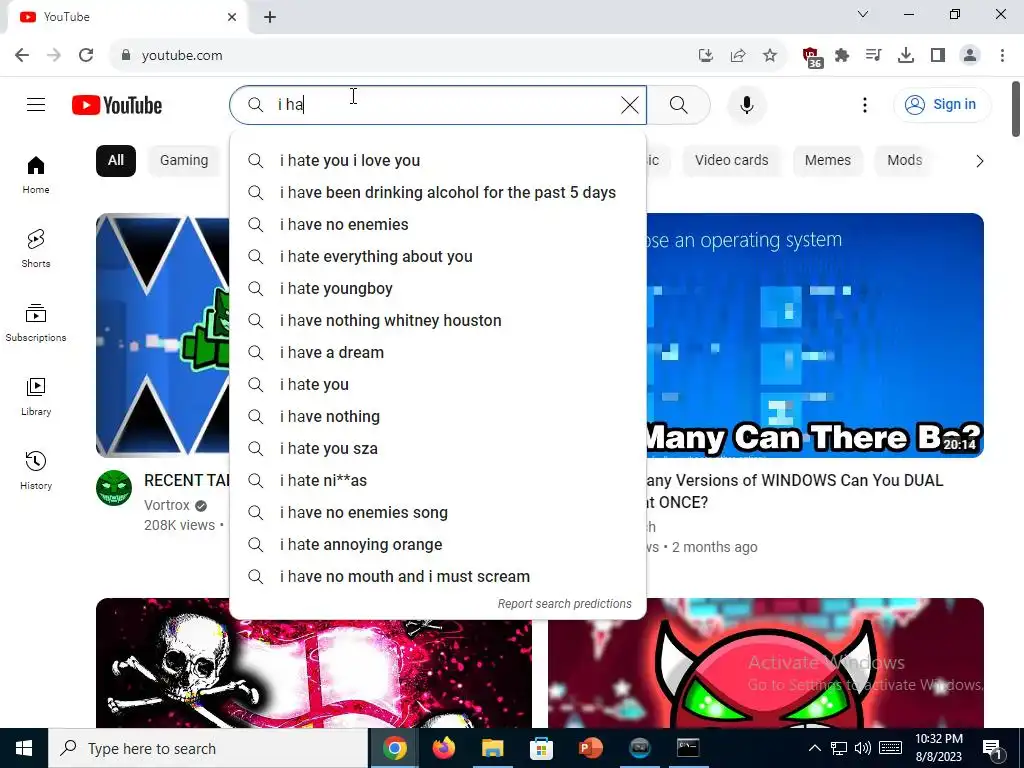
Task: Choose "i have no mouth and i must scream"
Action: tap(438, 577)
